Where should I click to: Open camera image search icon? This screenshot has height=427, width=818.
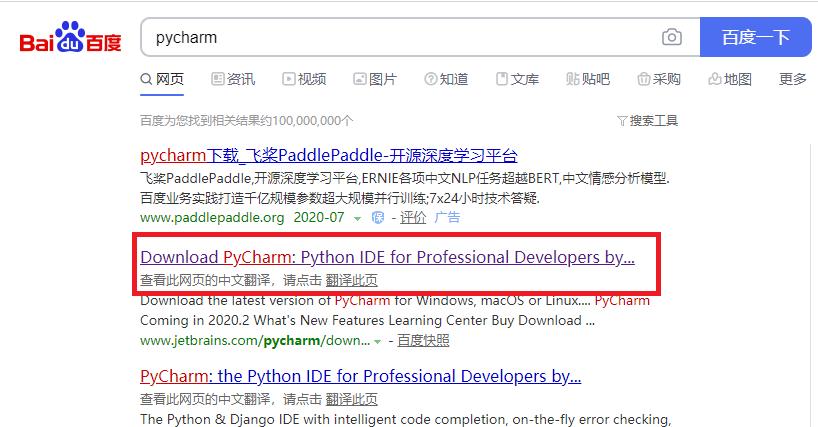[671, 37]
